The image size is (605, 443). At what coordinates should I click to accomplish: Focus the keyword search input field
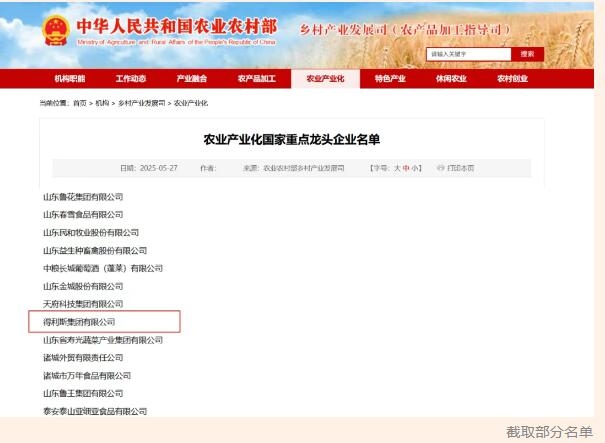[x=468, y=54]
